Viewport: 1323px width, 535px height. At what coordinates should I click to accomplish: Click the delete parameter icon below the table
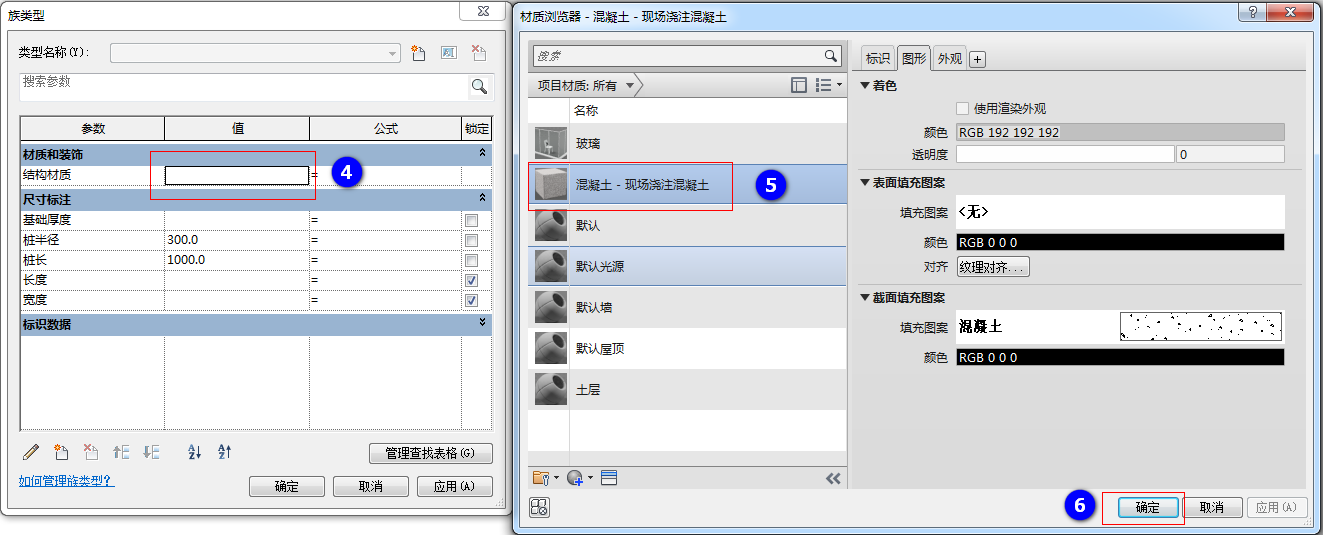[91, 452]
